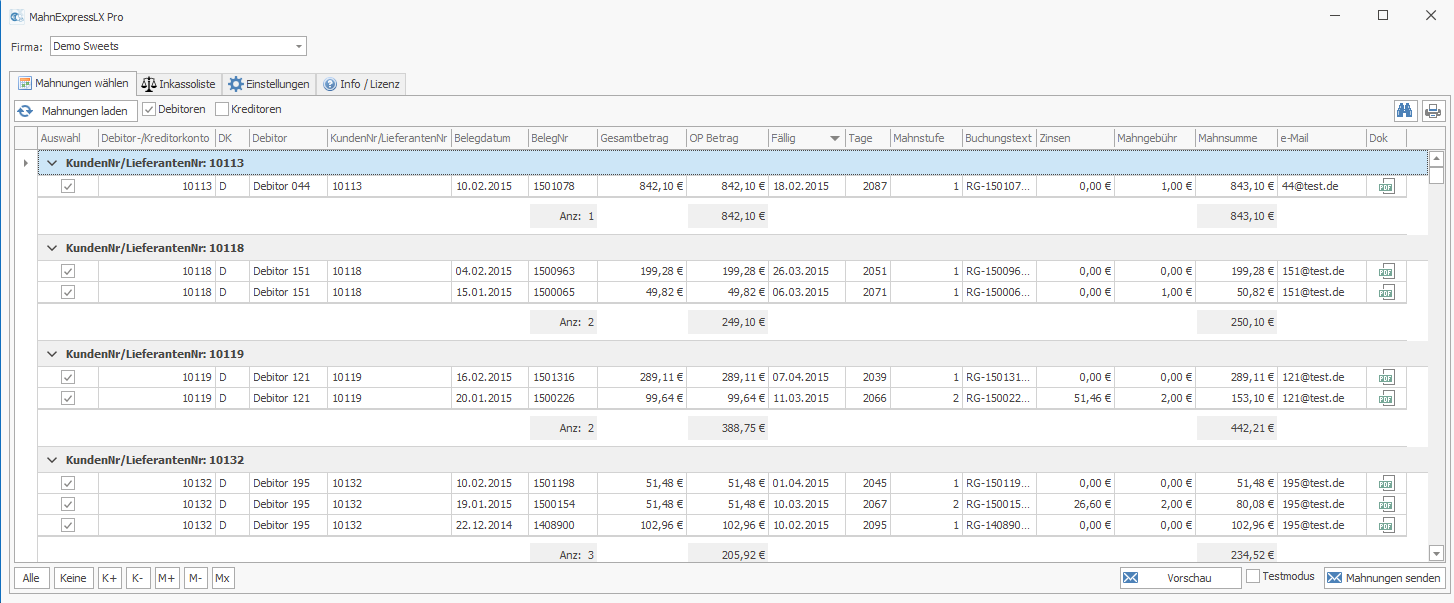
Task: Enable the Testmodus checkbox
Action: click(x=1253, y=577)
